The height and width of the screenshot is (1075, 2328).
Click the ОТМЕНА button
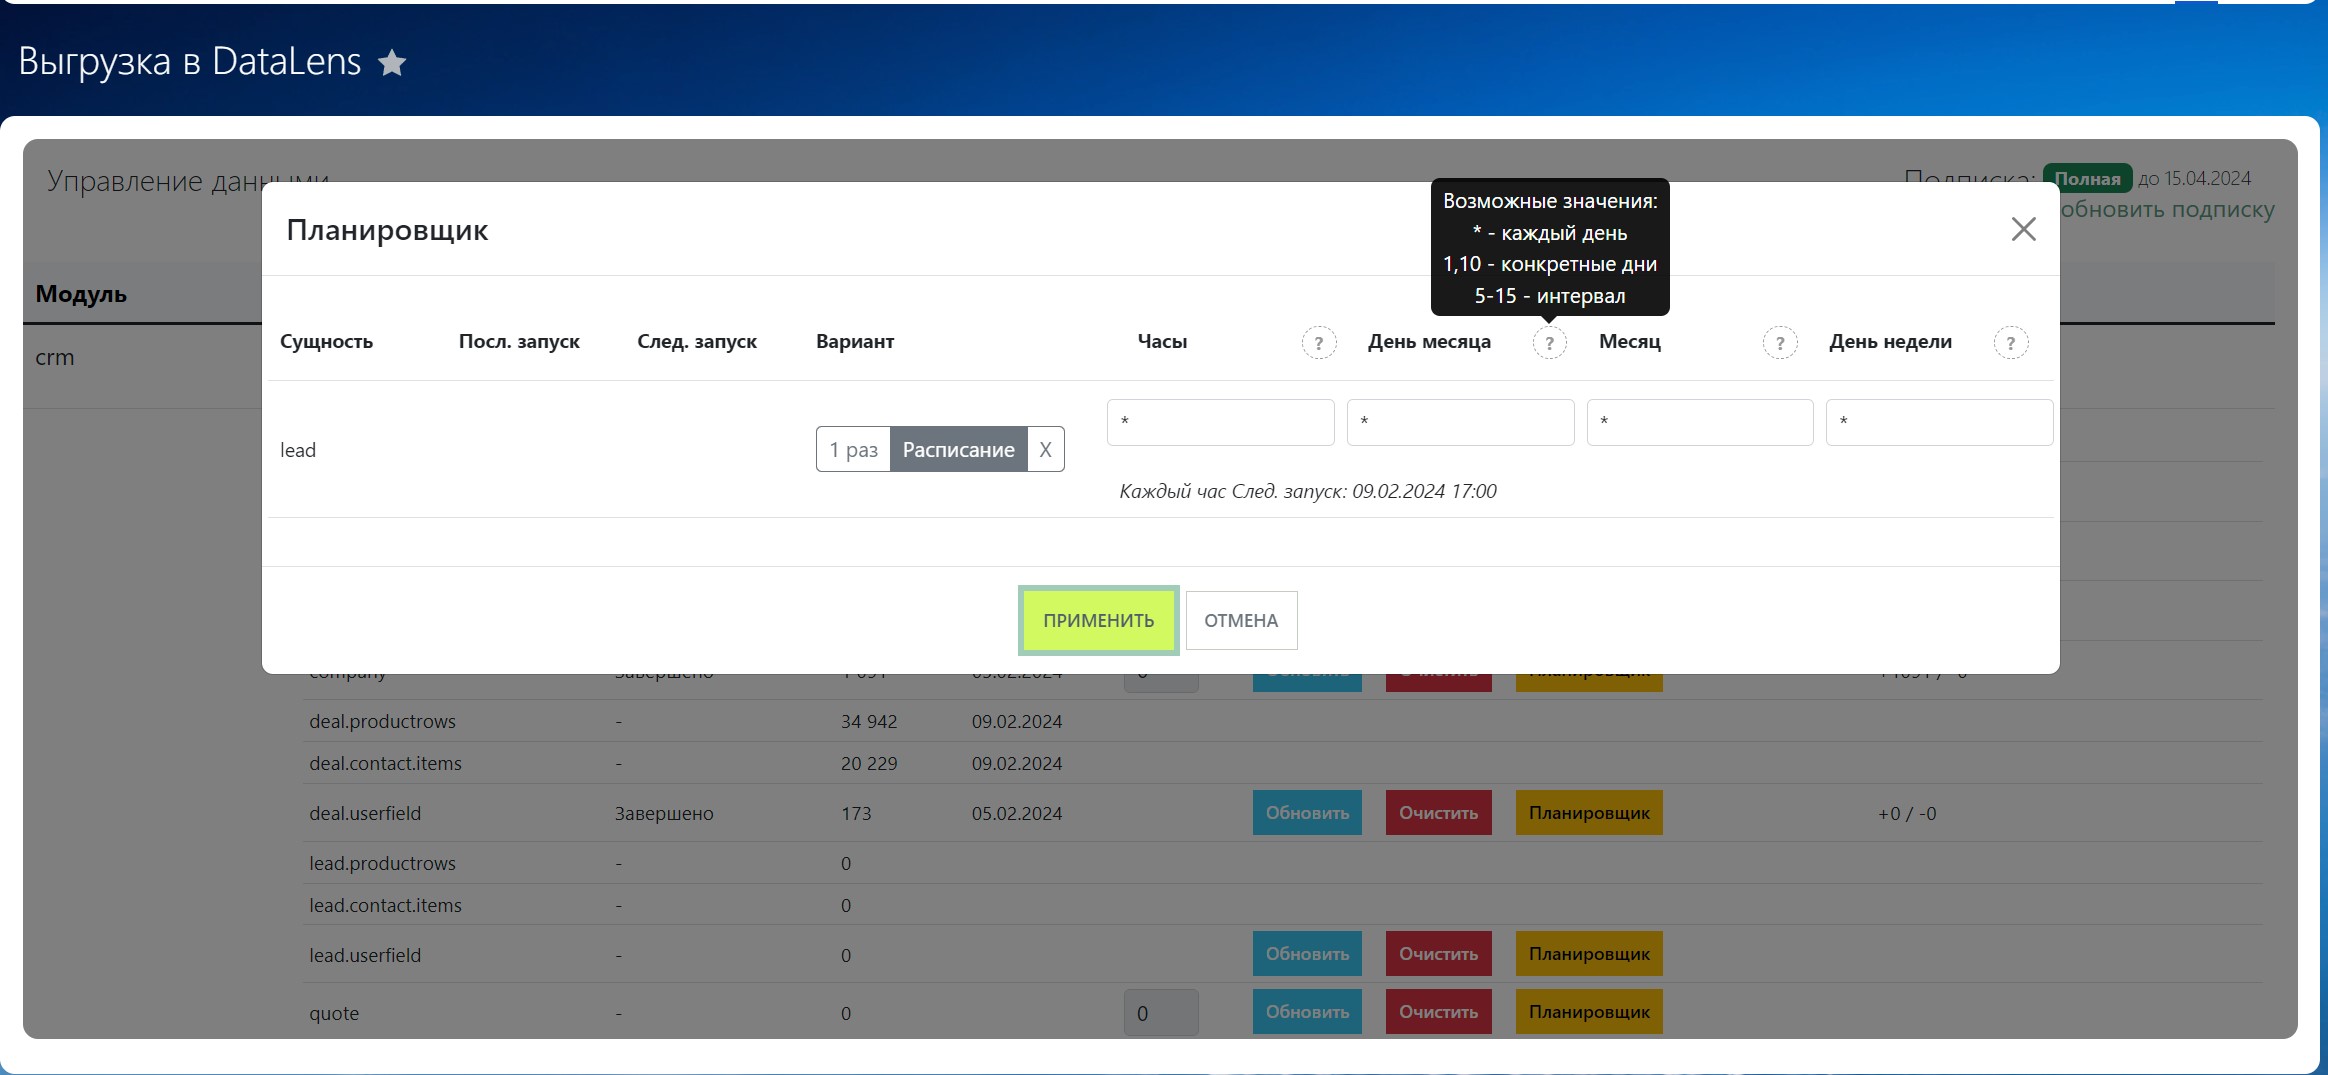point(1241,620)
